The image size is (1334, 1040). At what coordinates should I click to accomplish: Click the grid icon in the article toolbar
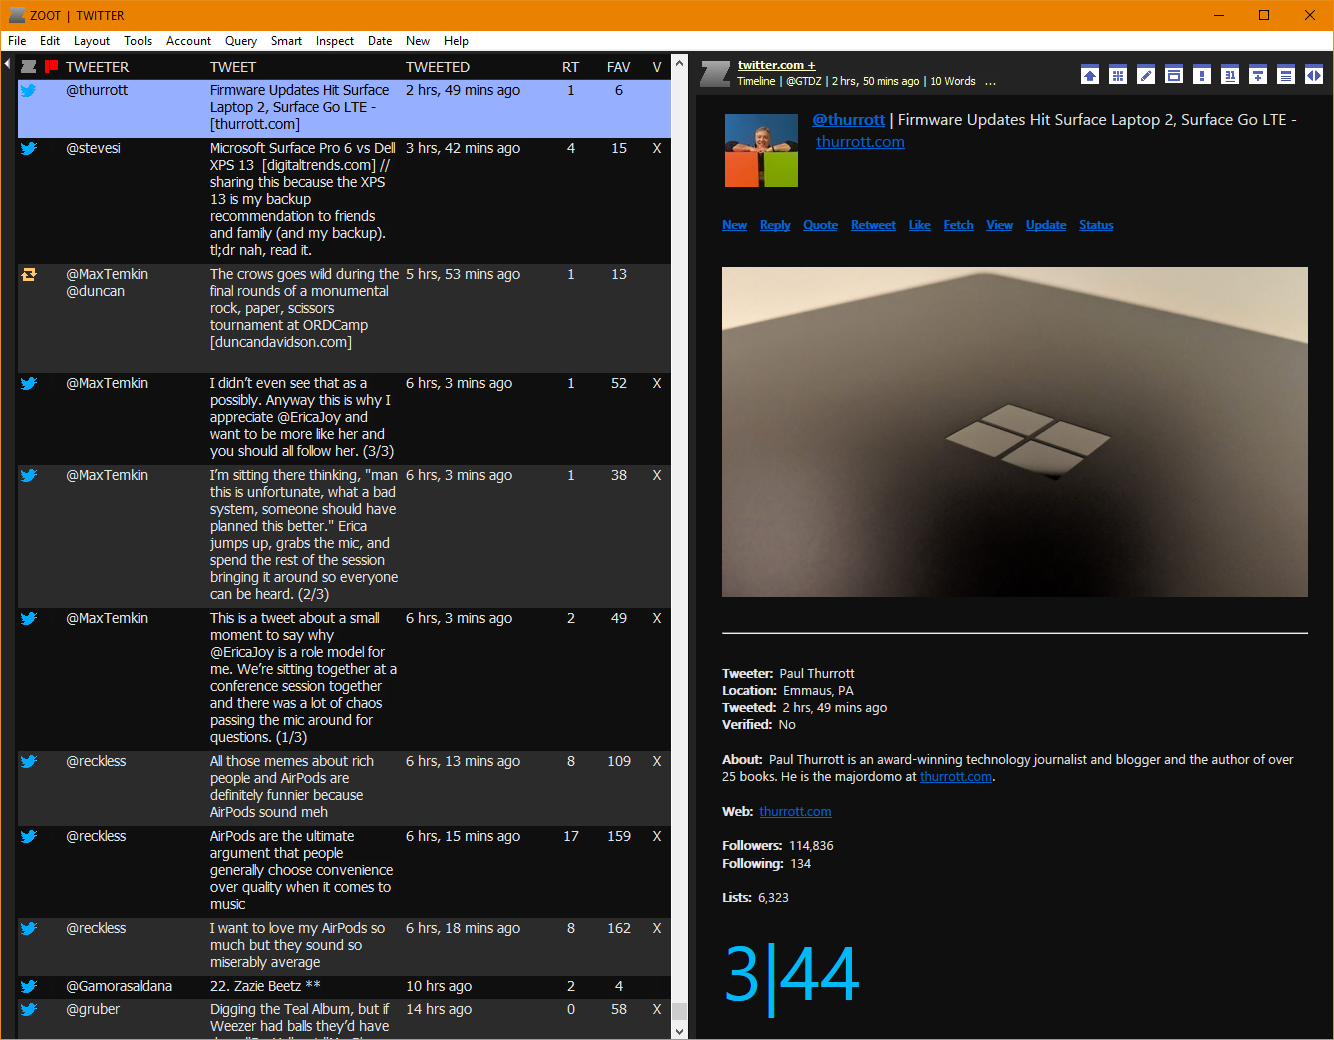pos(1118,75)
